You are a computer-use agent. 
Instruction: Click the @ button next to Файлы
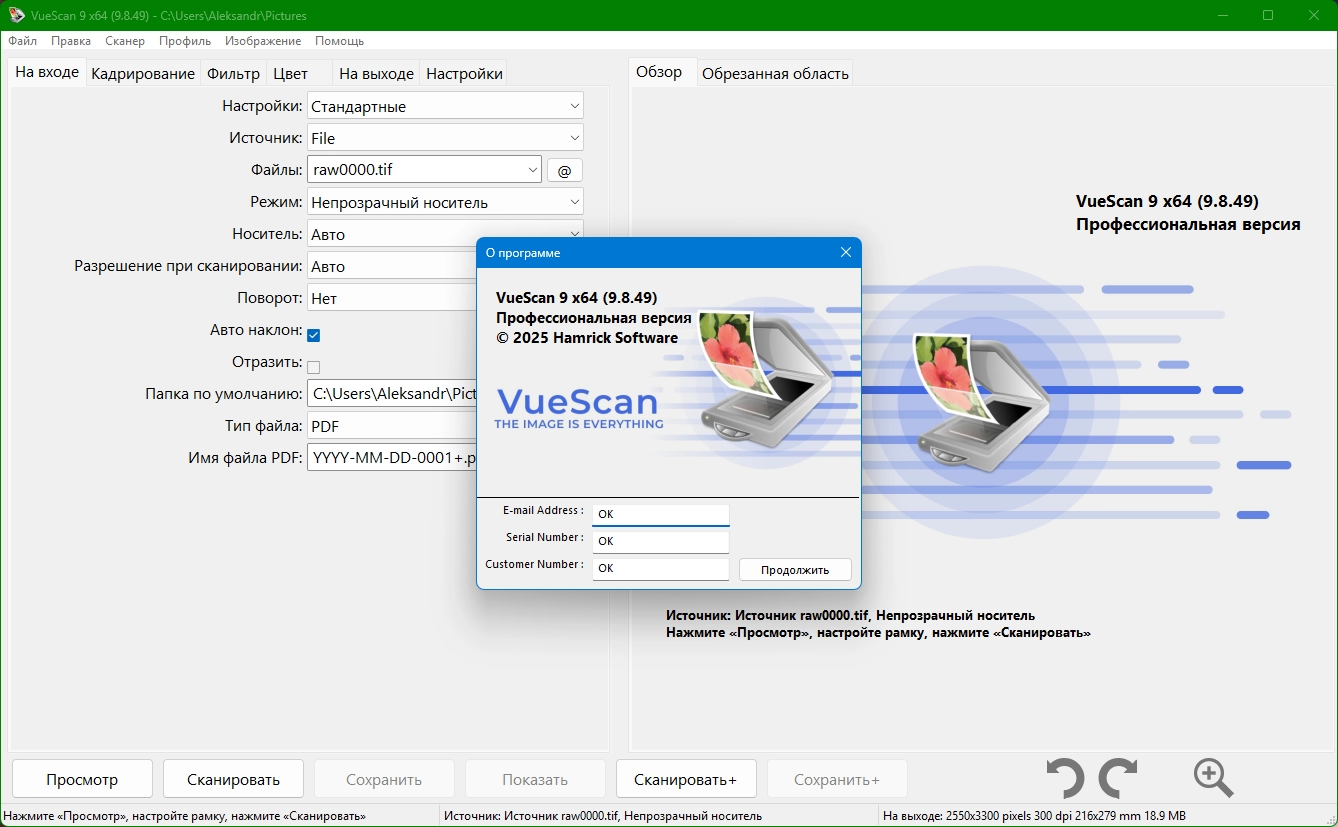point(564,171)
